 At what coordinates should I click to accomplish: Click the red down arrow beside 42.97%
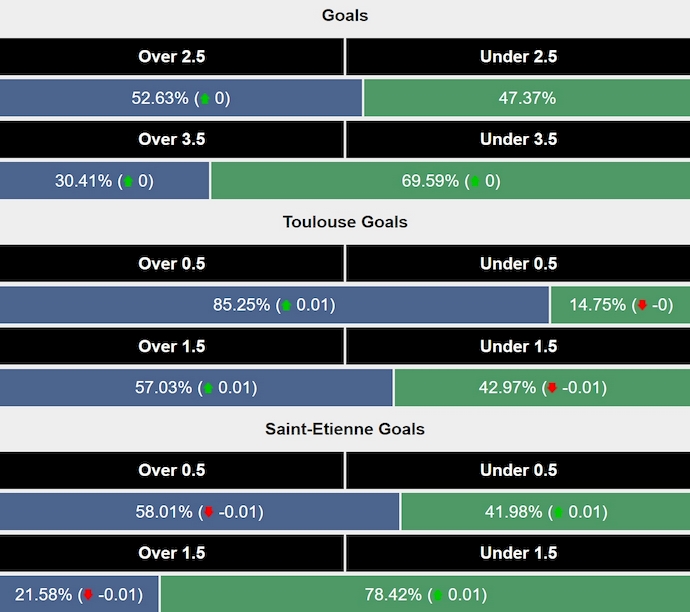pyautogui.click(x=551, y=388)
